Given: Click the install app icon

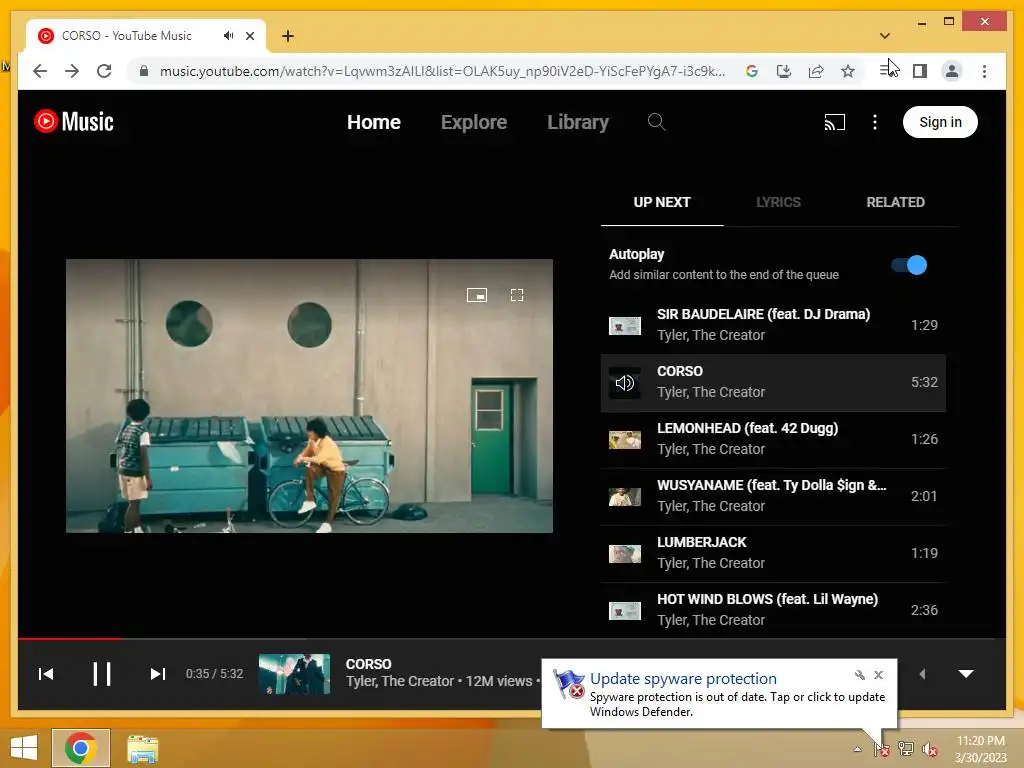Looking at the screenshot, I should point(784,71).
